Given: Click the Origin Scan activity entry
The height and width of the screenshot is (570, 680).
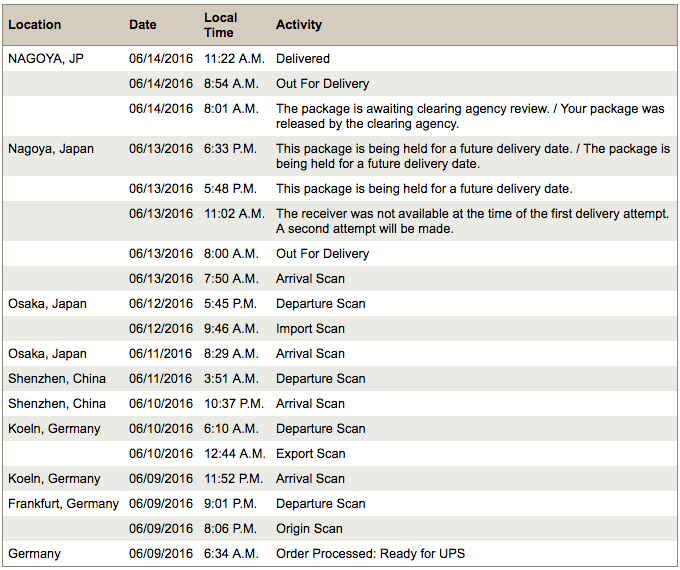Looking at the screenshot, I should click(x=309, y=529).
